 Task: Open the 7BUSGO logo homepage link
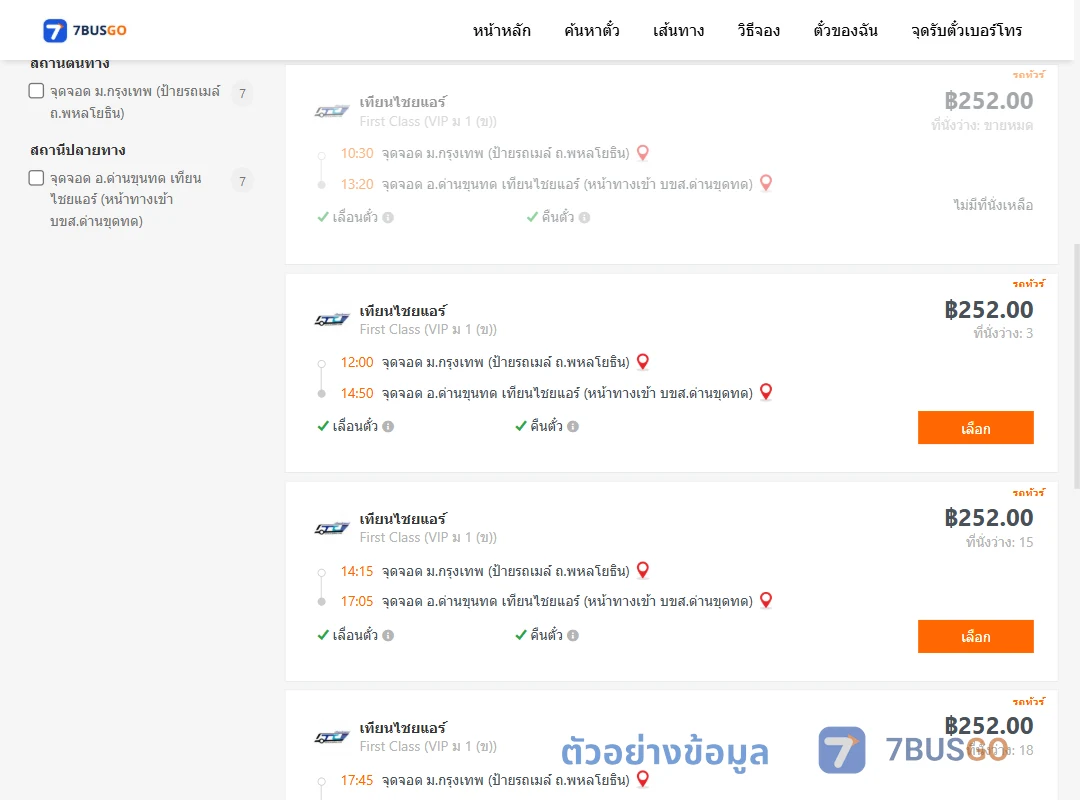(x=85, y=30)
